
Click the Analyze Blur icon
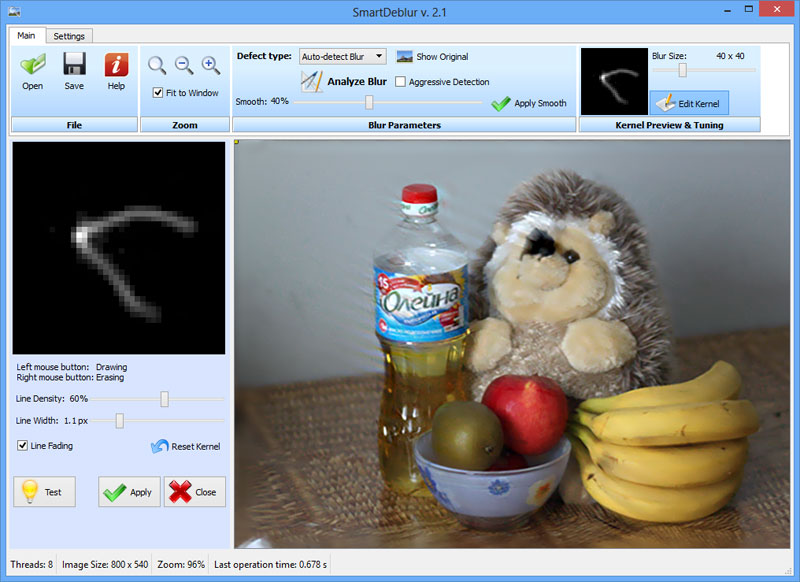(312, 82)
